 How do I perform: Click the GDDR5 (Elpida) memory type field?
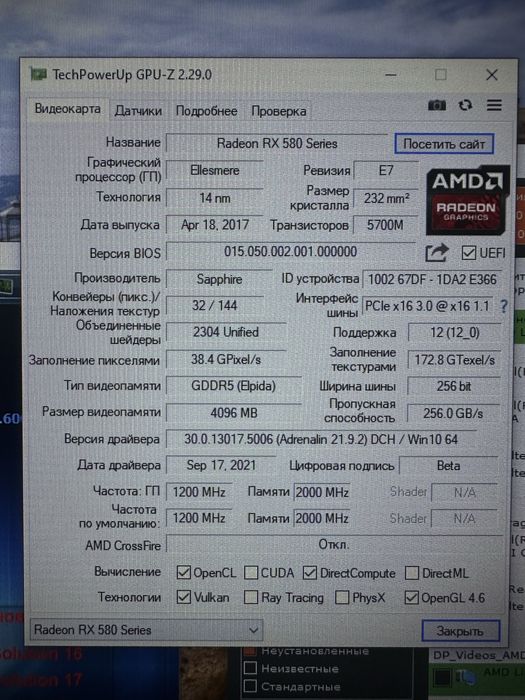[233, 386]
